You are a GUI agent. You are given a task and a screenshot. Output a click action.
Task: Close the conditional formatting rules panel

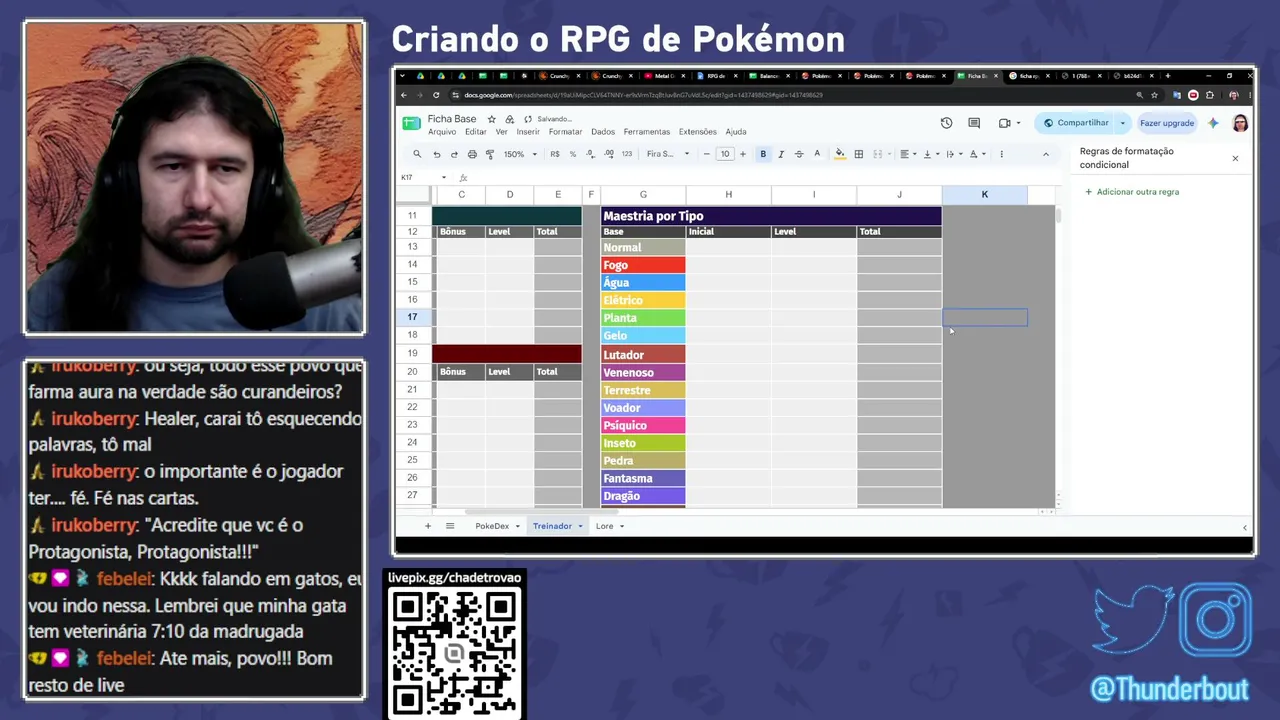tap(1235, 158)
